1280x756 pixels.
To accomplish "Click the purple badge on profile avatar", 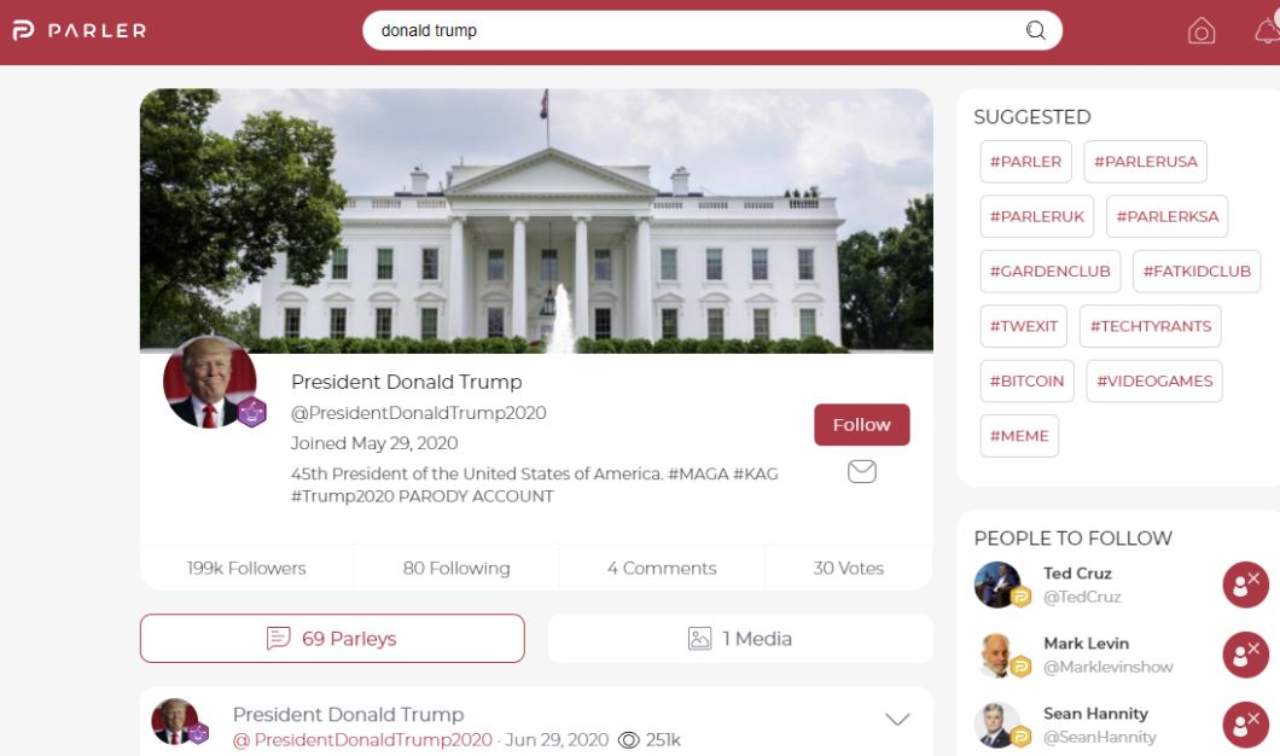I will coord(252,412).
